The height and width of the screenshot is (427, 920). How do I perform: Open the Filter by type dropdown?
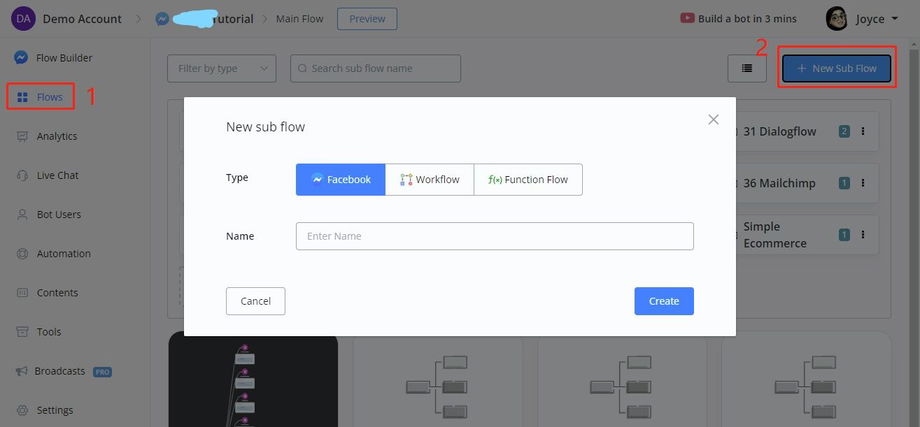222,69
